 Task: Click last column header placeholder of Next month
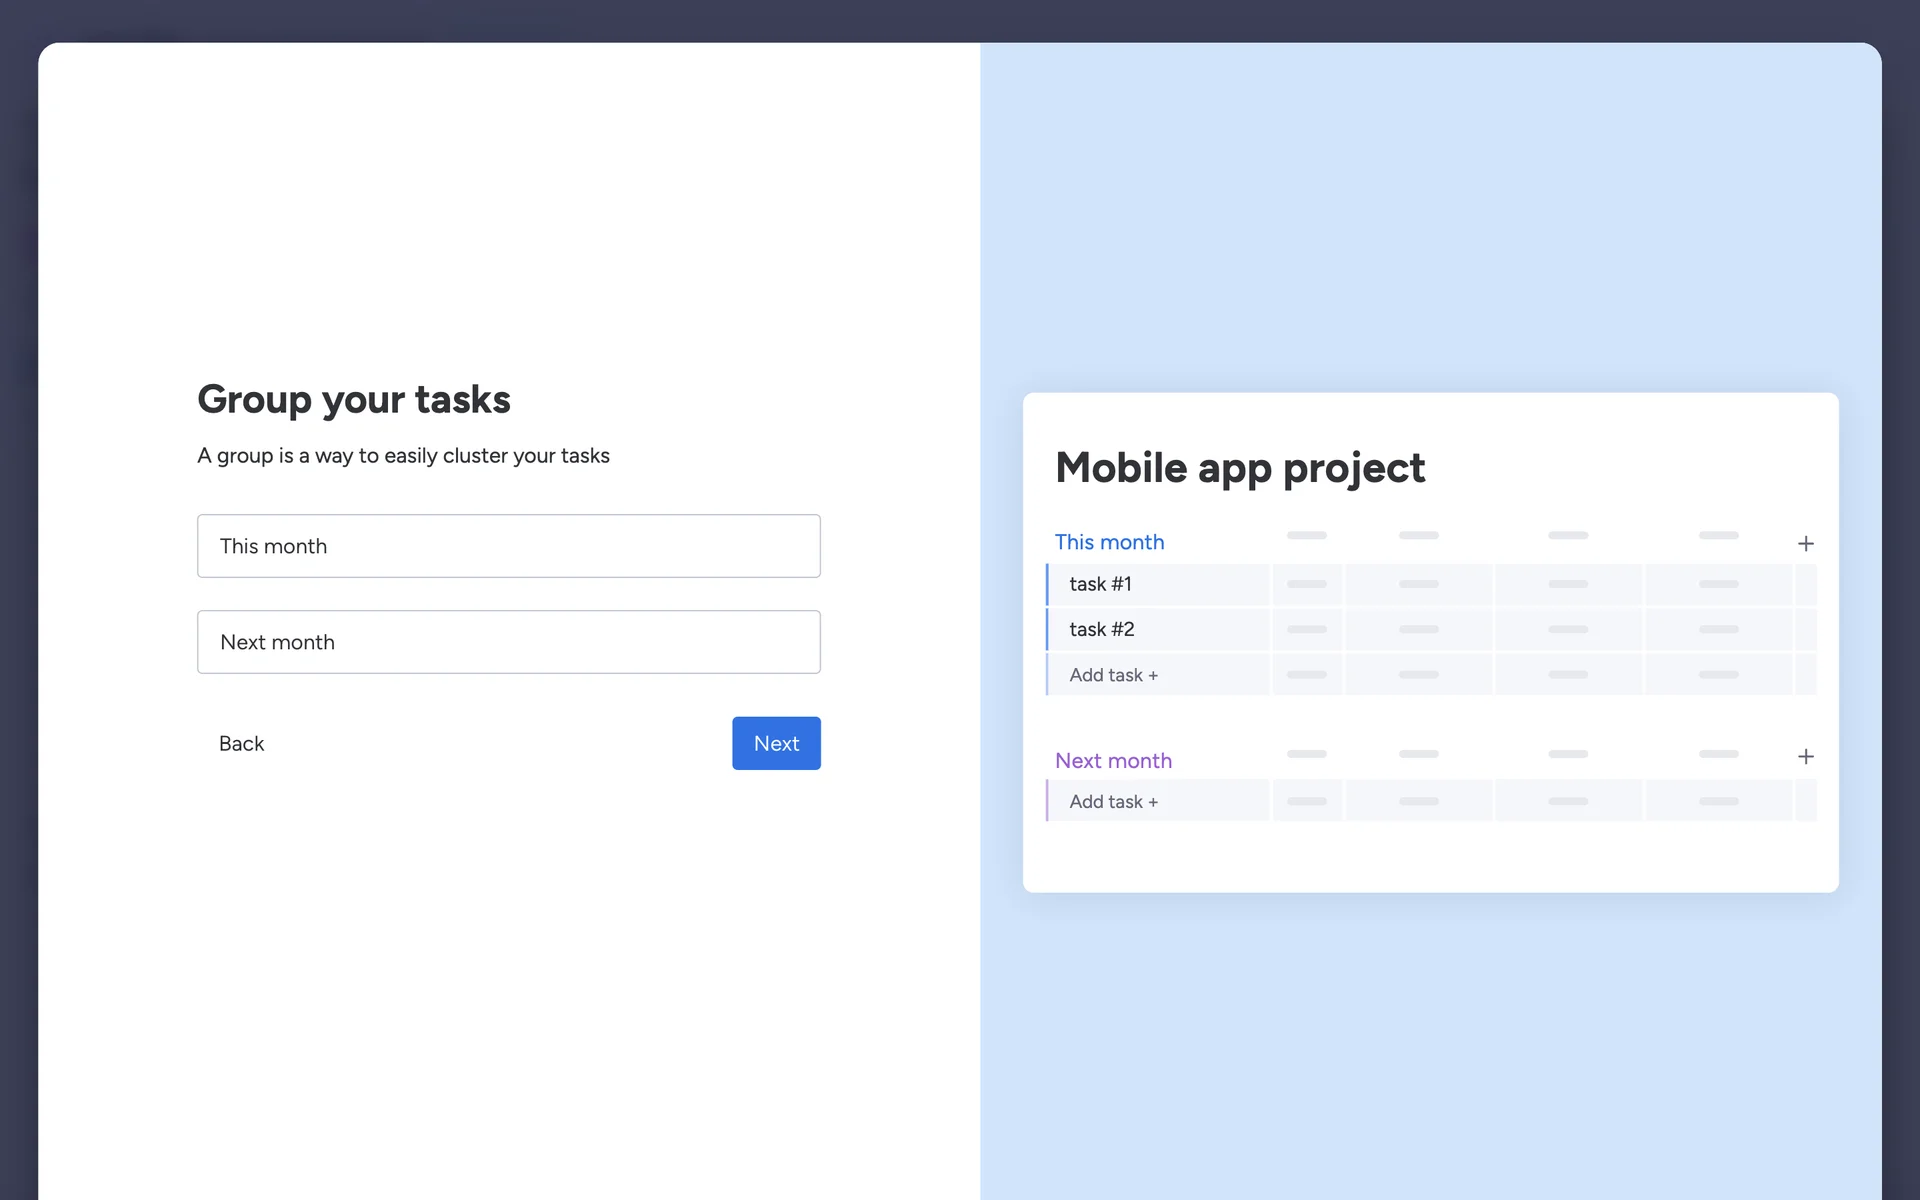(x=1718, y=754)
